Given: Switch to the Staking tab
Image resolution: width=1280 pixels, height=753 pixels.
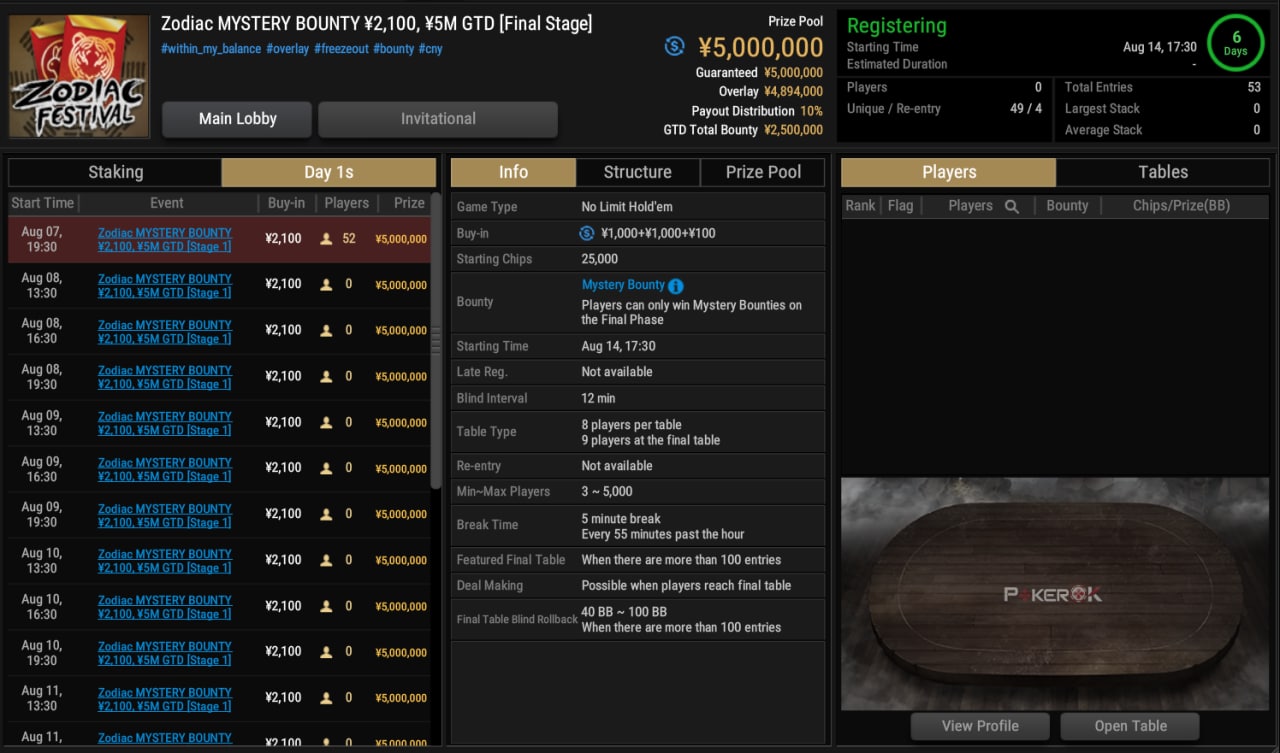Looking at the screenshot, I should coord(115,172).
